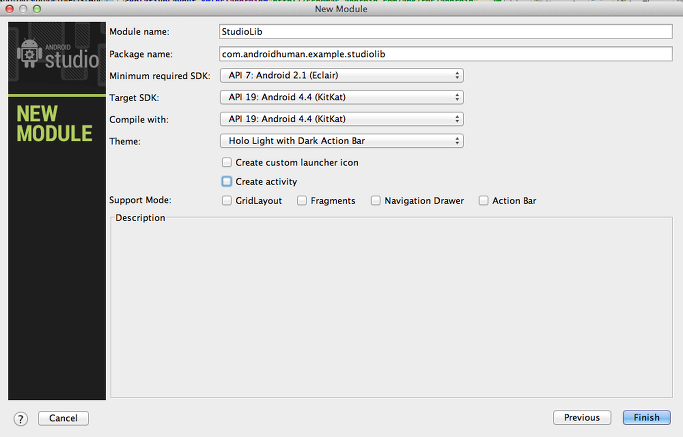This screenshot has height=437, width=683.
Task: Click the Compile with label
Action: point(139,119)
